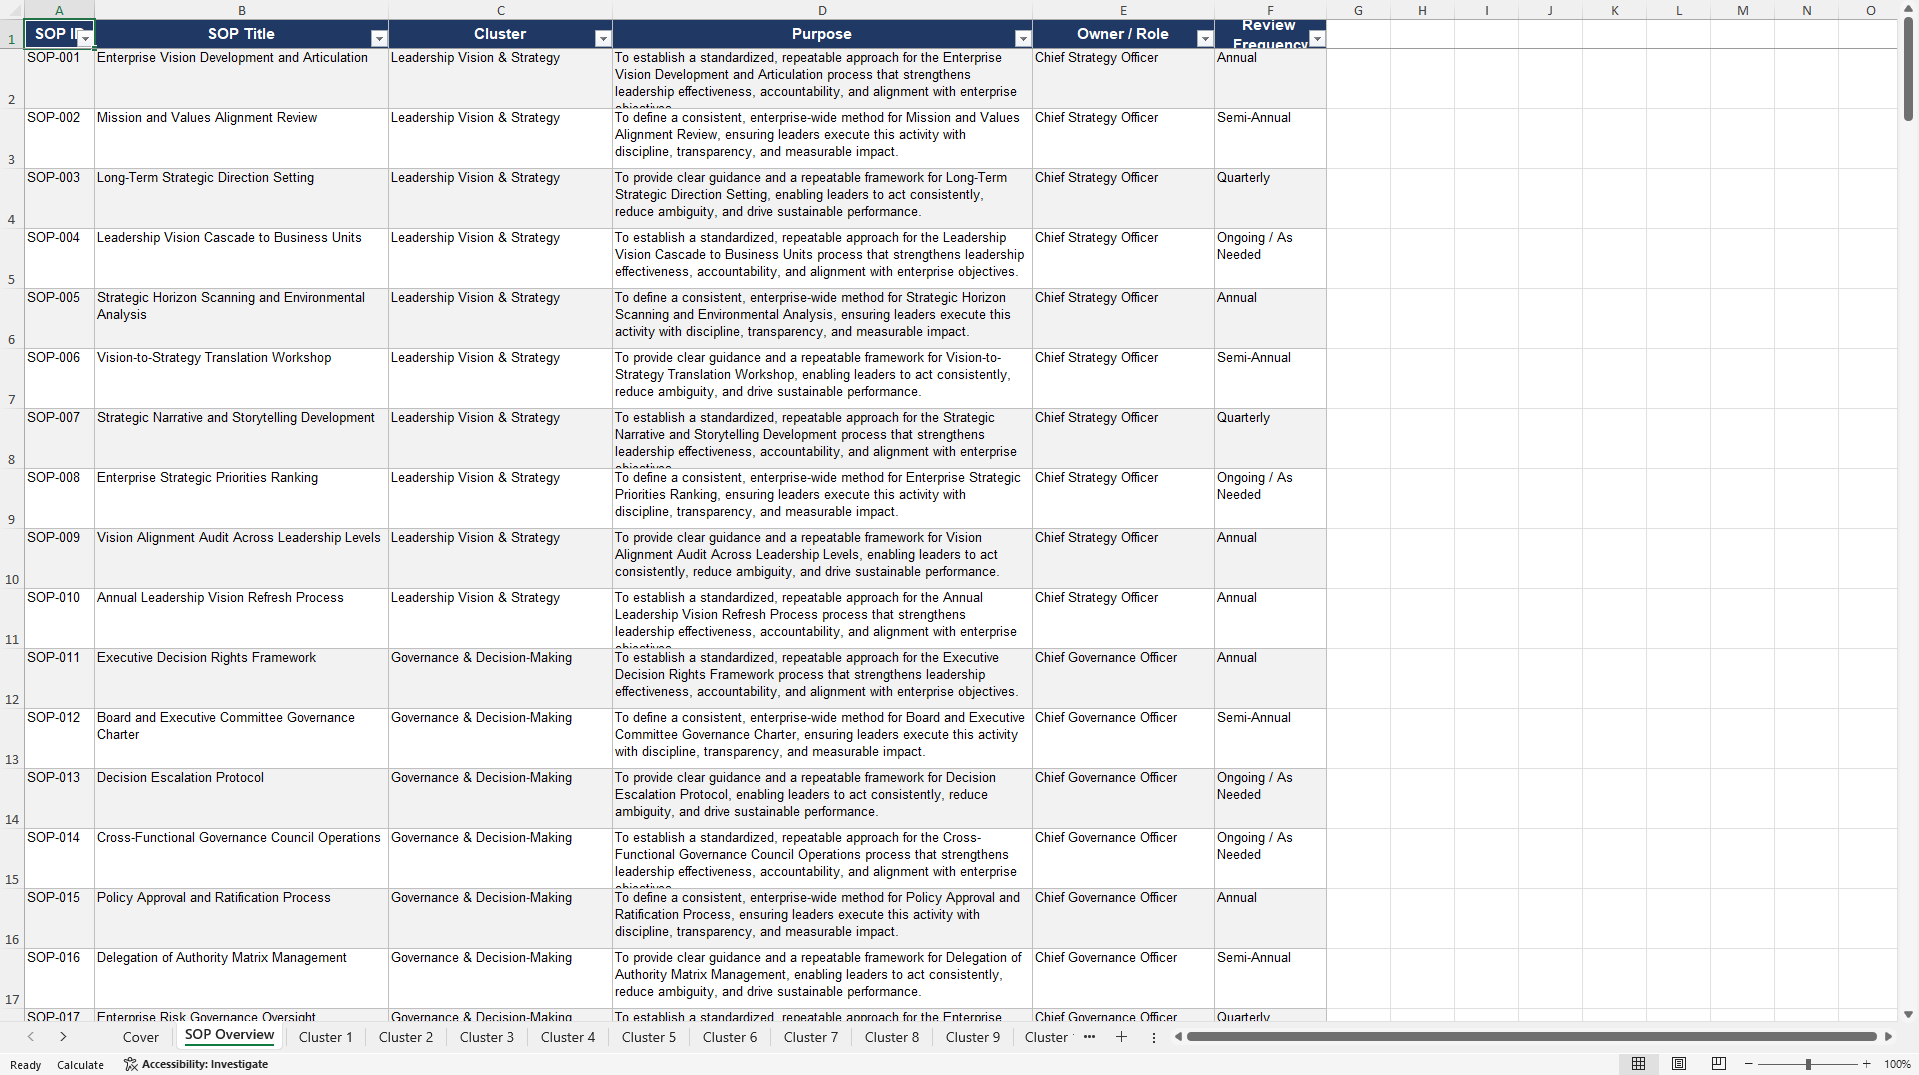The width and height of the screenshot is (1919, 1075).
Task: Select cell SOP-007
Action: tap(59, 439)
